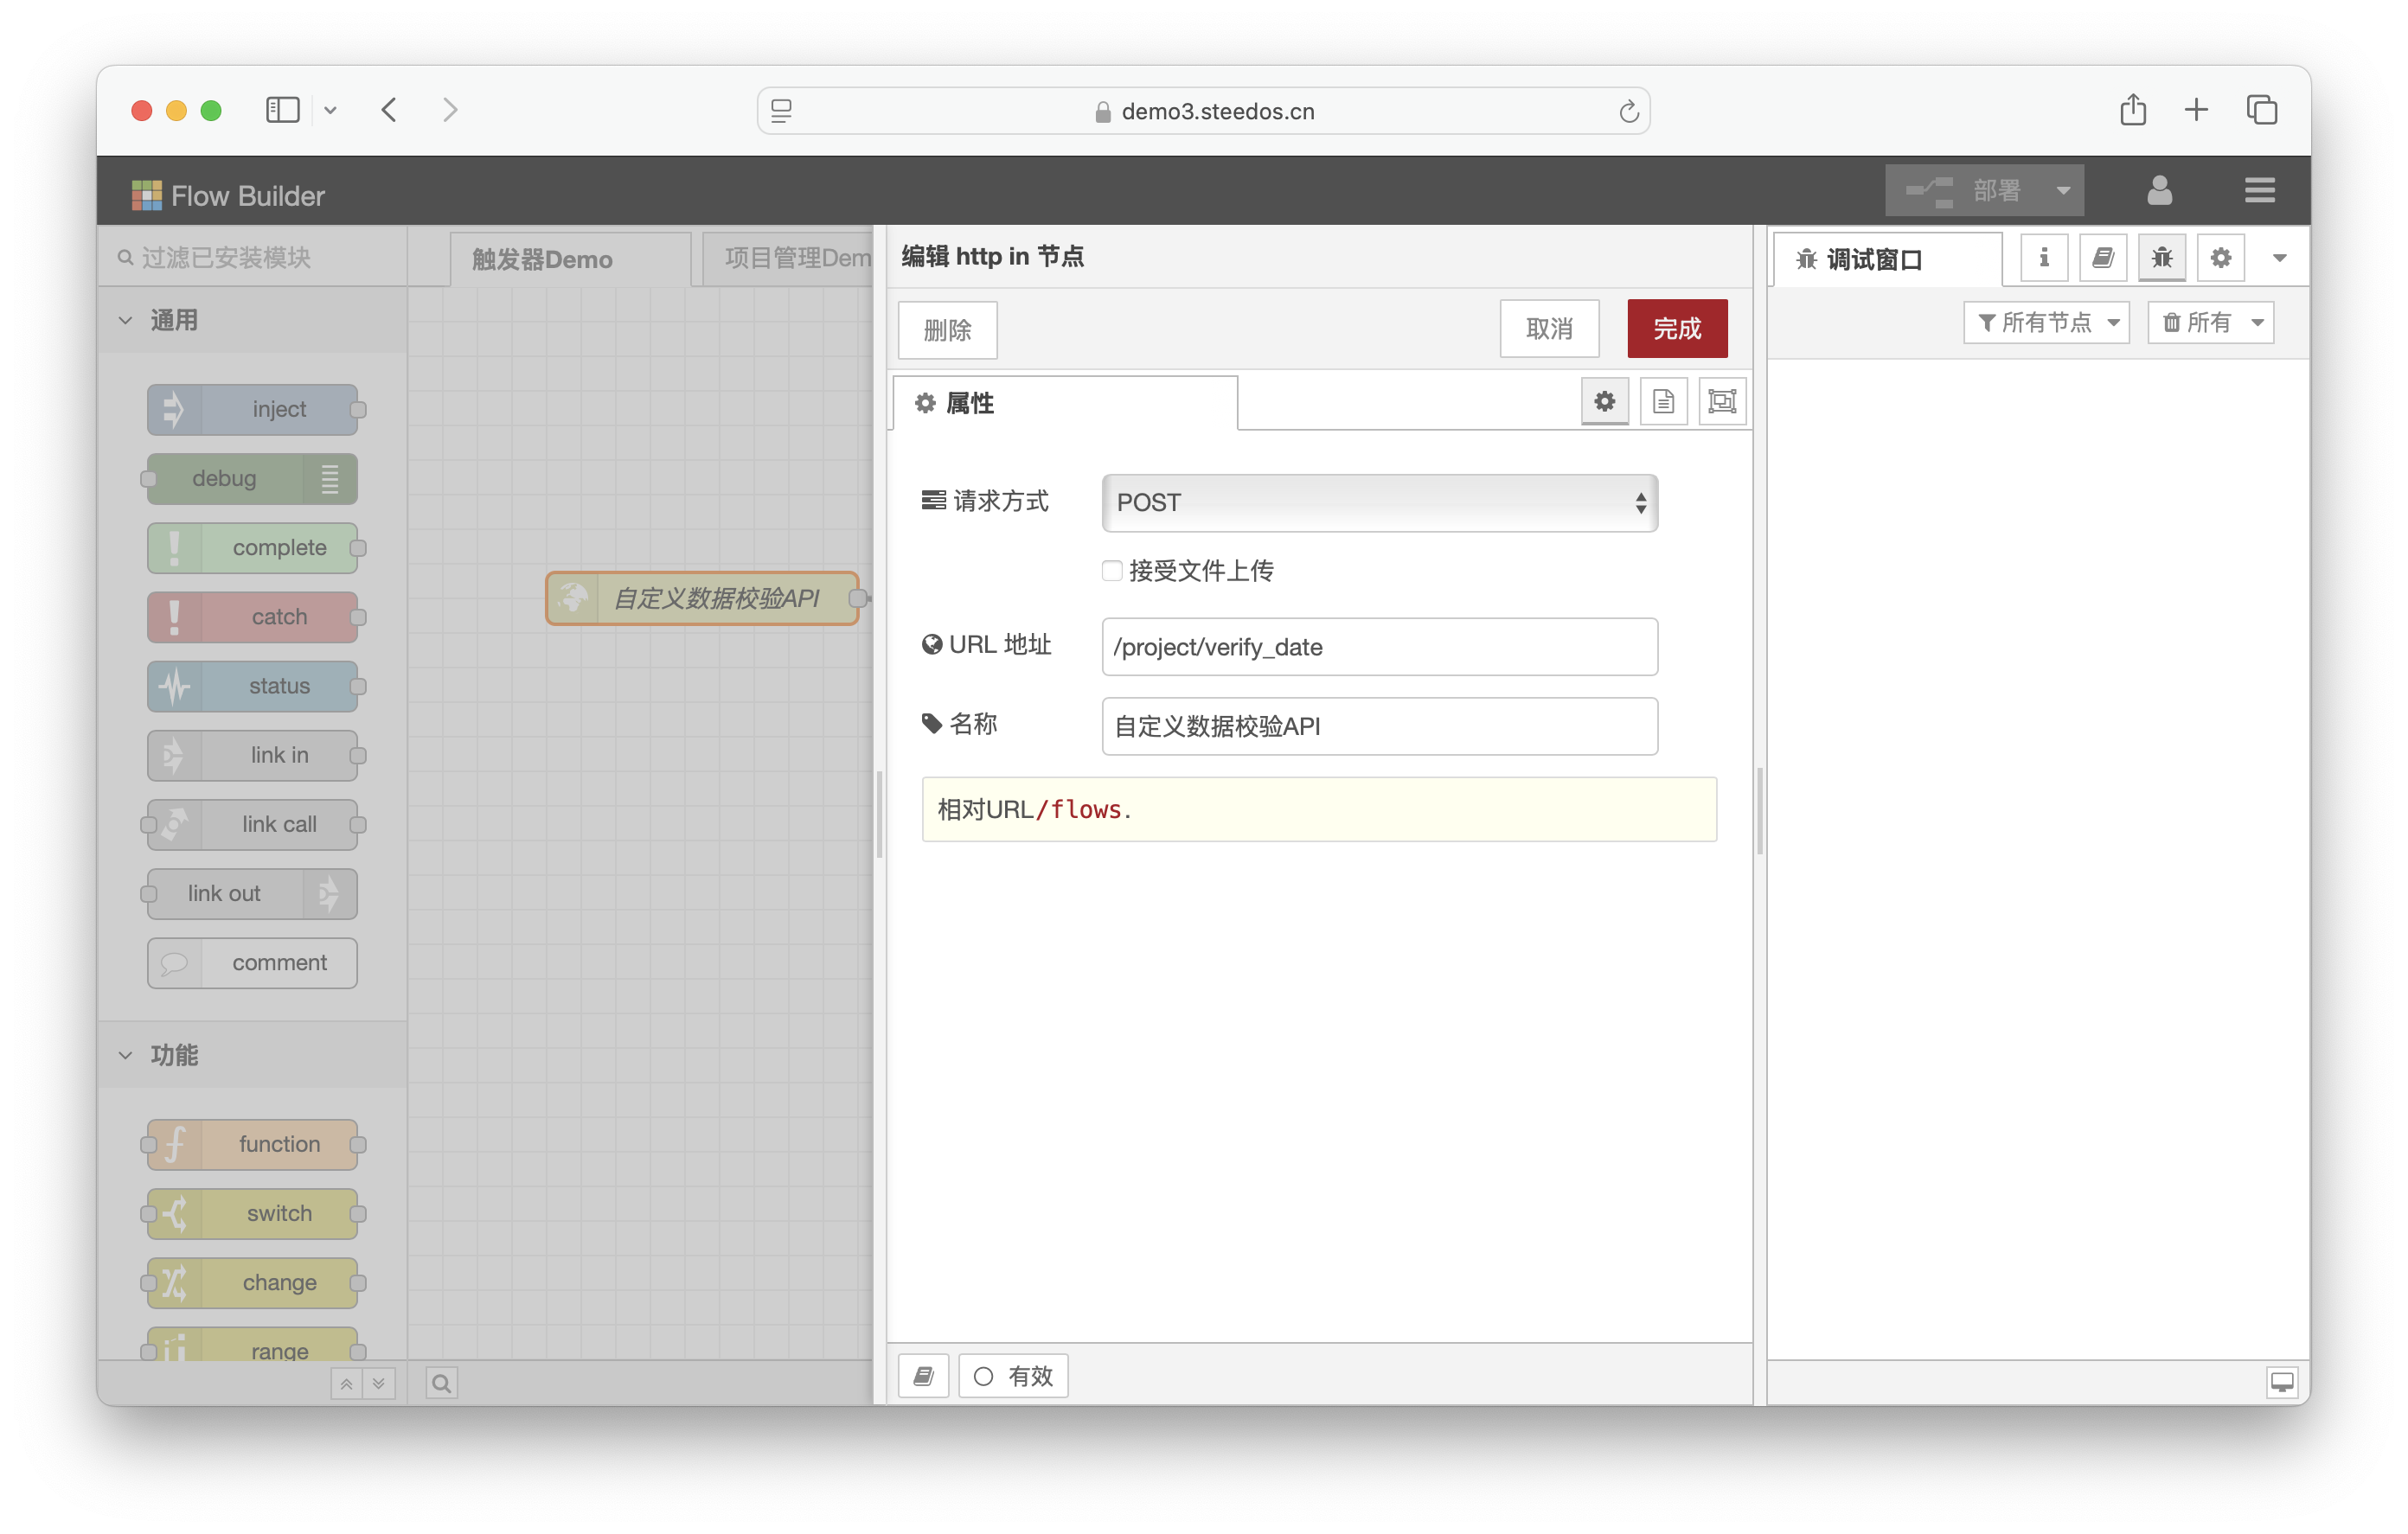Expand all palette categories
Viewport: 2408px width, 1534px height.
coord(379,1383)
